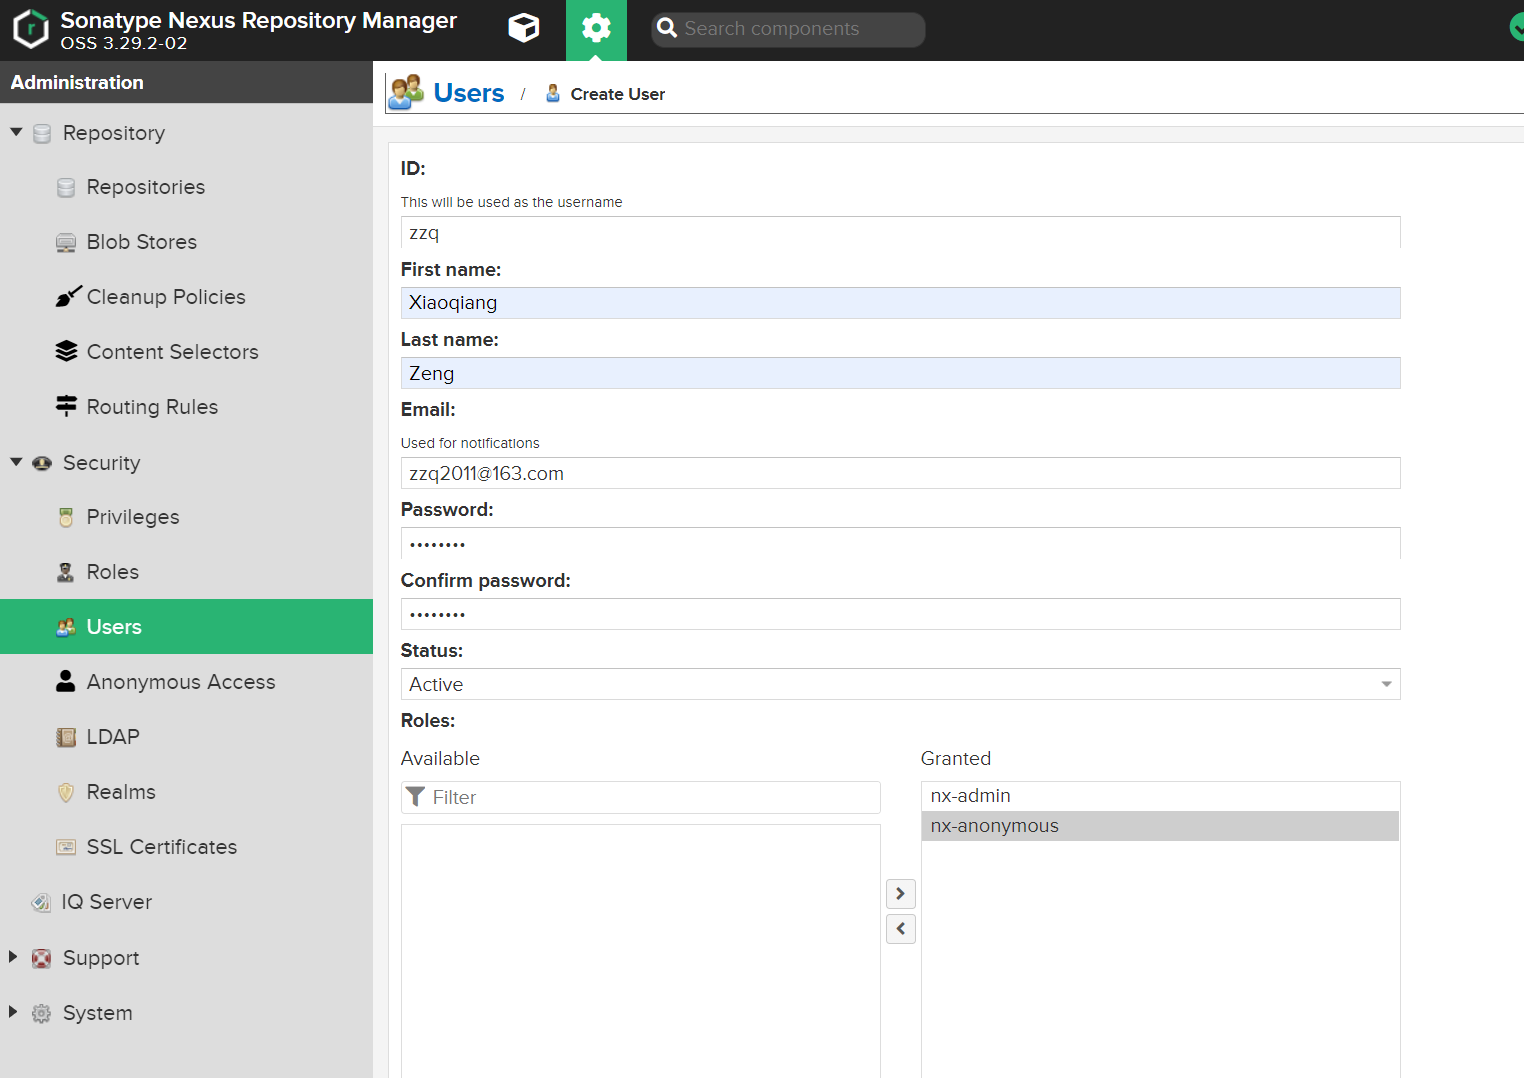This screenshot has width=1524, height=1078.
Task: Open Repositories in the sidebar
Action: point(146,187)
